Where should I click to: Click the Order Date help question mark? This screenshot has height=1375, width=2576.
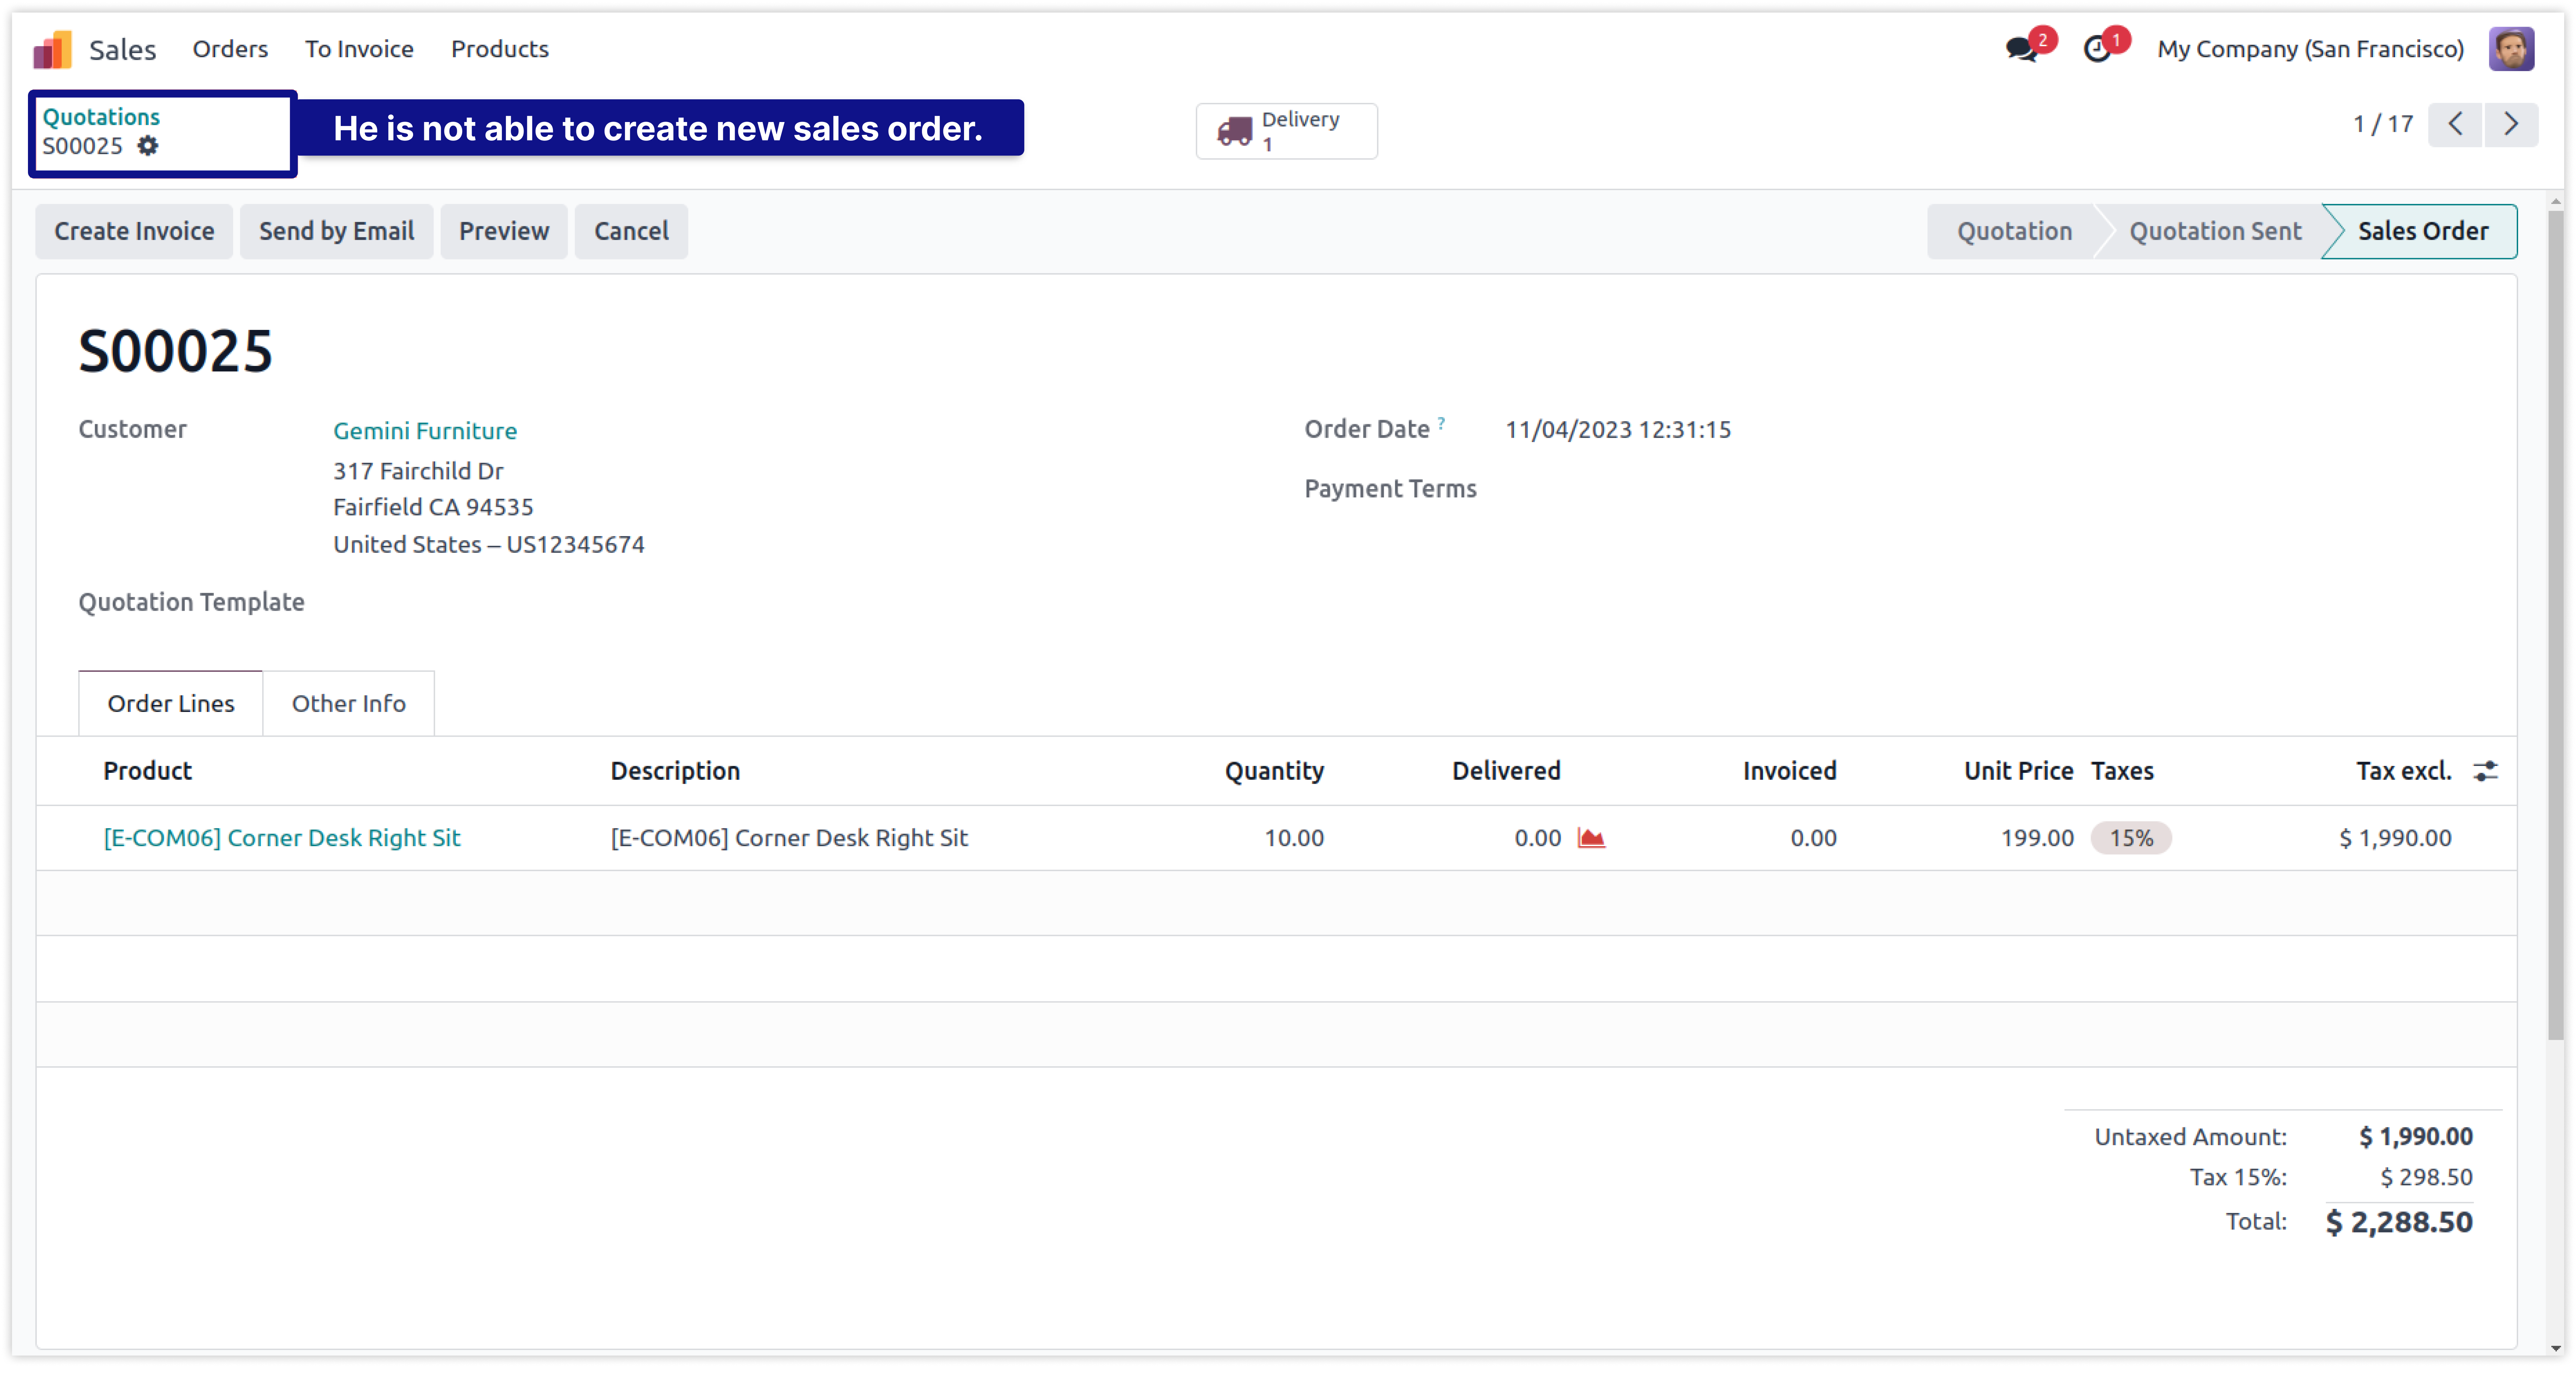pyautogui.click(x=1441, y=423)
